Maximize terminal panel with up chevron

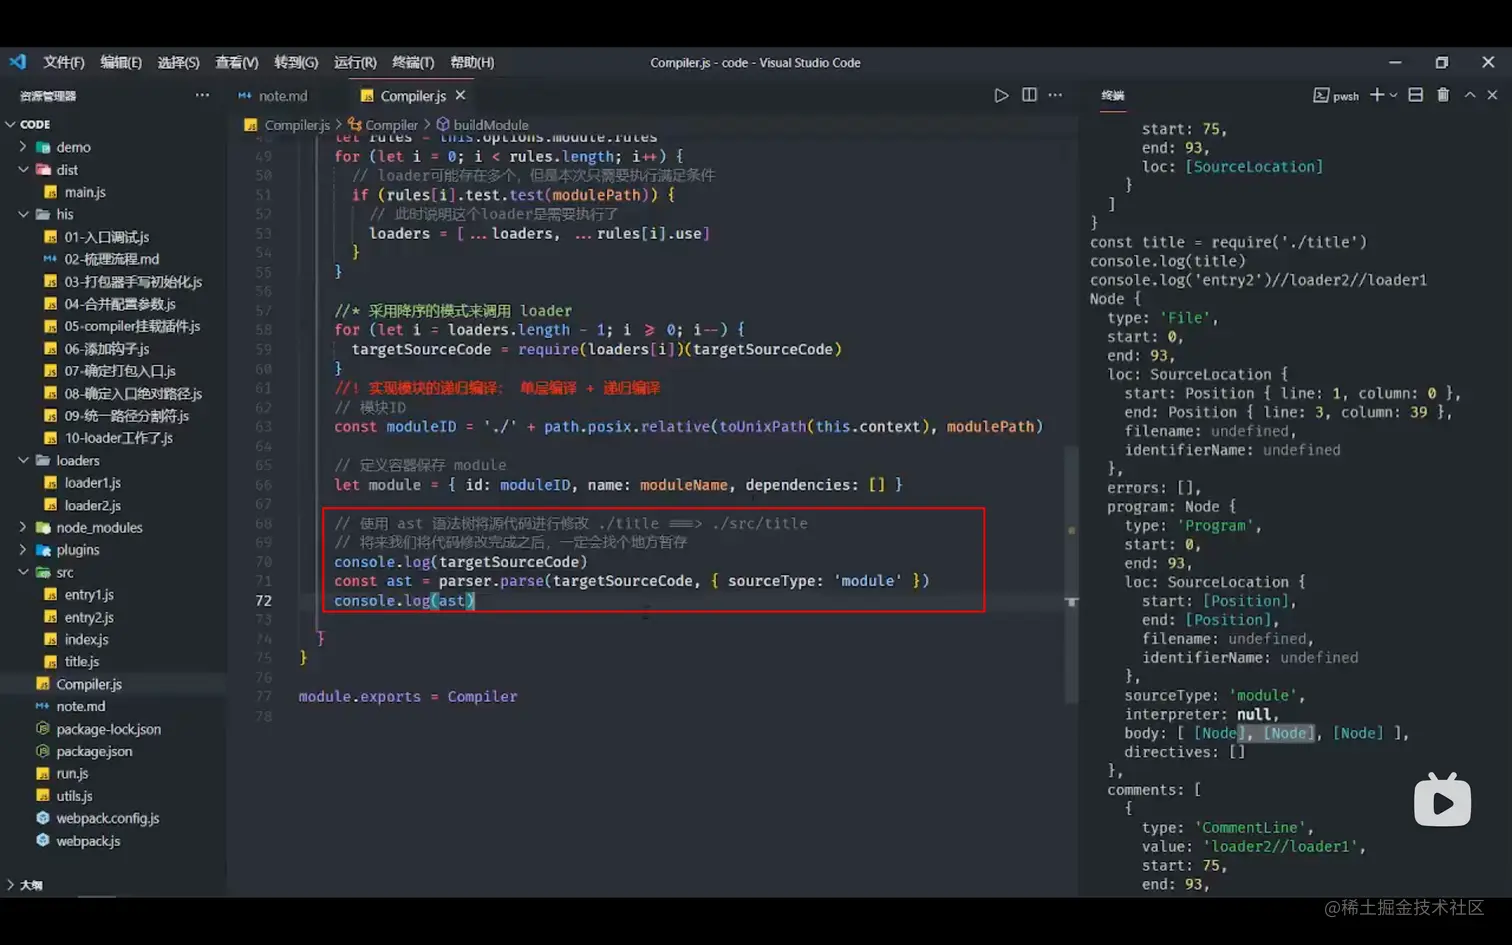(1470, 95)
